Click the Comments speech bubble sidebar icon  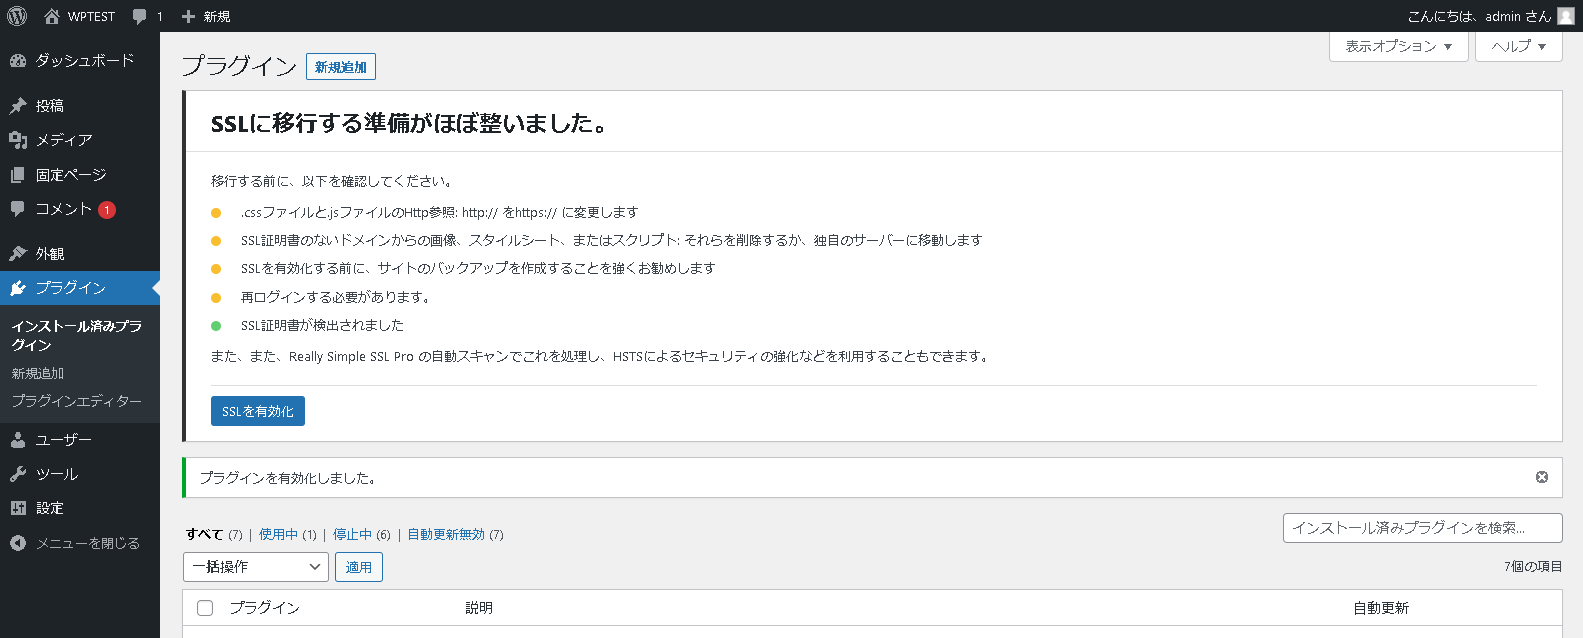18,208
